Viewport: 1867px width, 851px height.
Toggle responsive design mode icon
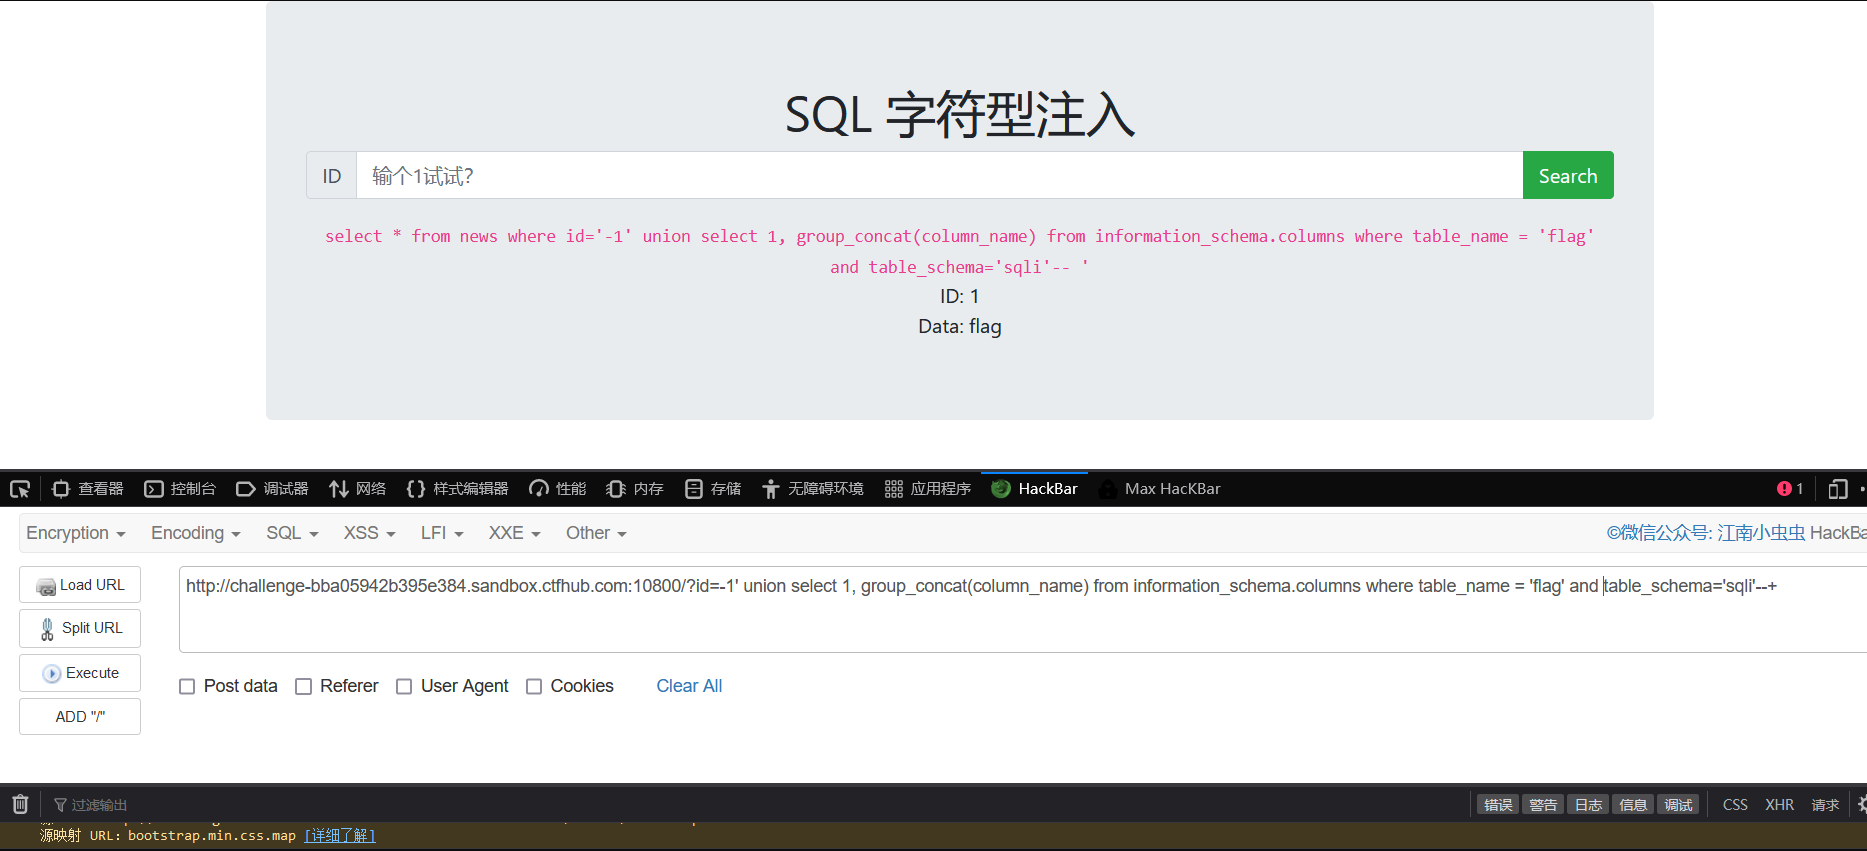click(x=1838, y=489)
